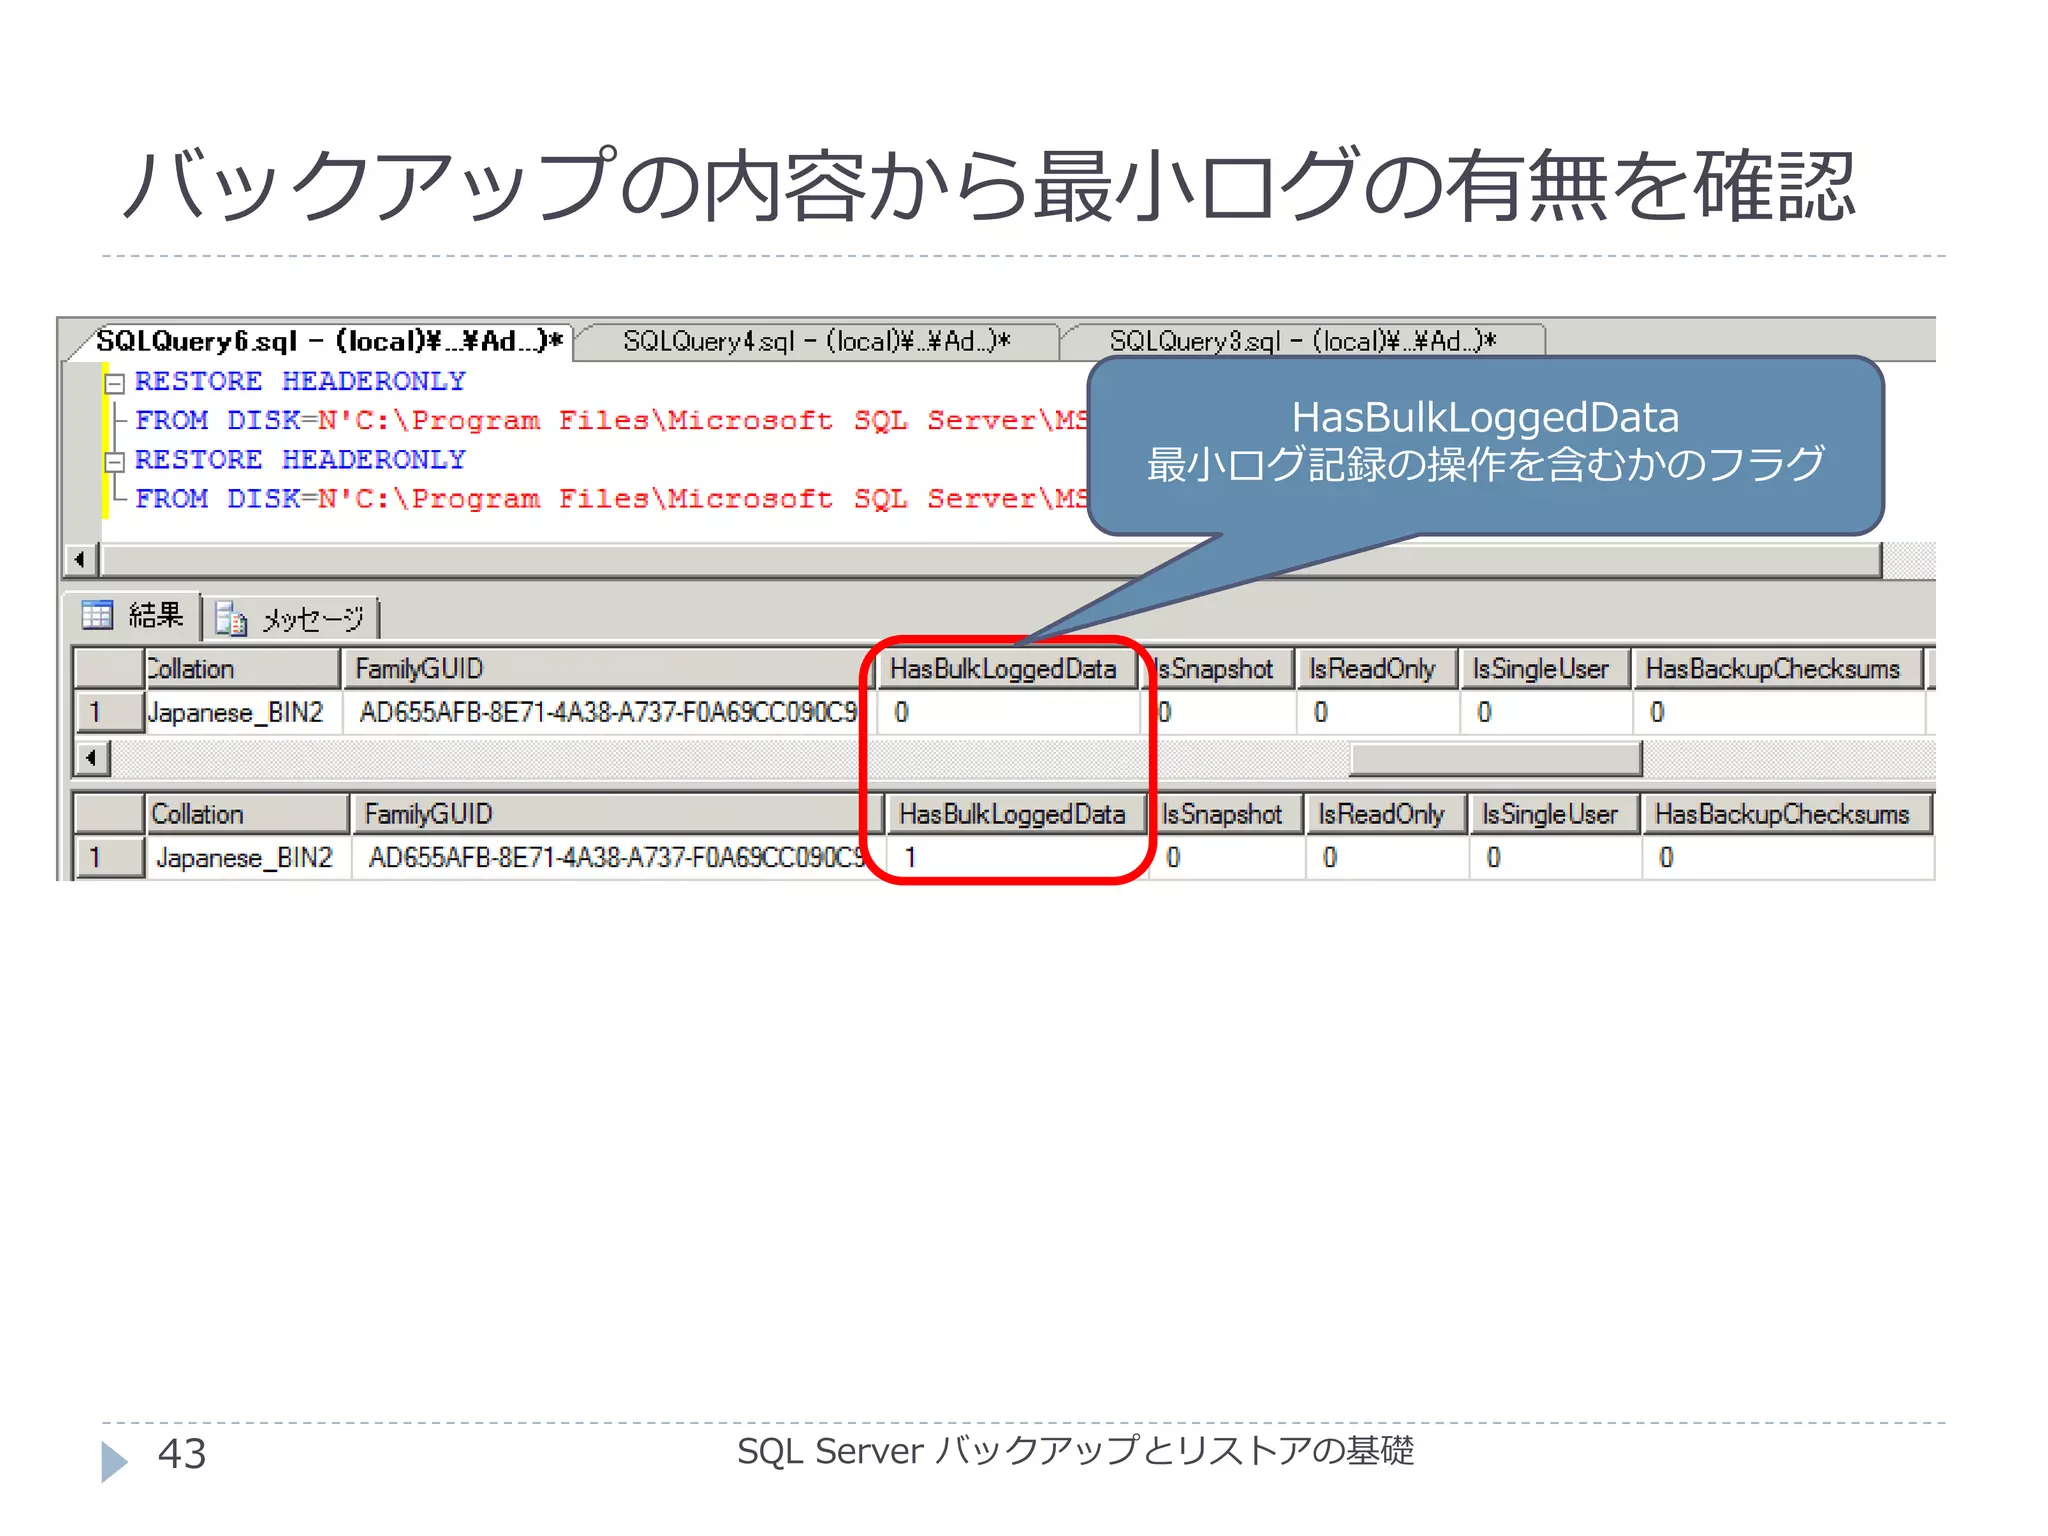Click the IsSnapshot value 0 in second grid
The height and width of the screenshot is (1536, 2048).
[x=1226, y=858]
